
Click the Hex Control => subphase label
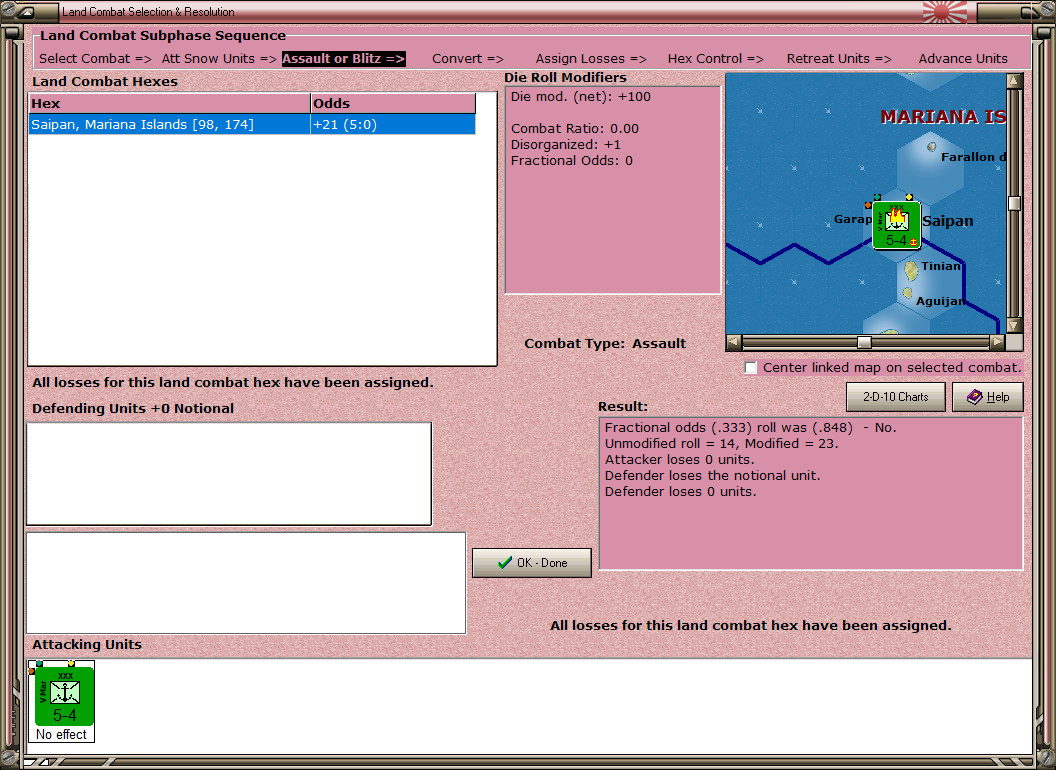click(715, 59)
